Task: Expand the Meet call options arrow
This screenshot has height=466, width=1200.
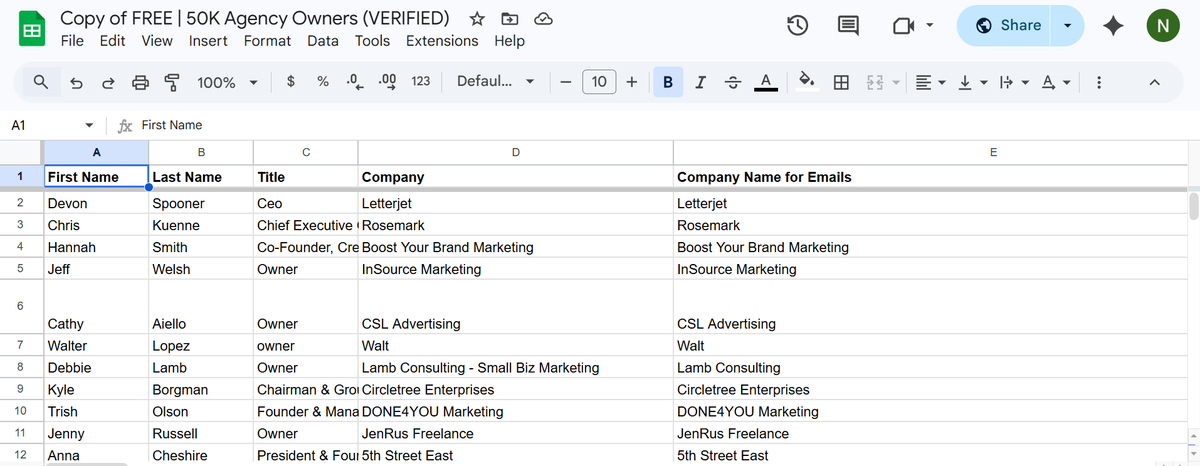Action: point(931,27)
